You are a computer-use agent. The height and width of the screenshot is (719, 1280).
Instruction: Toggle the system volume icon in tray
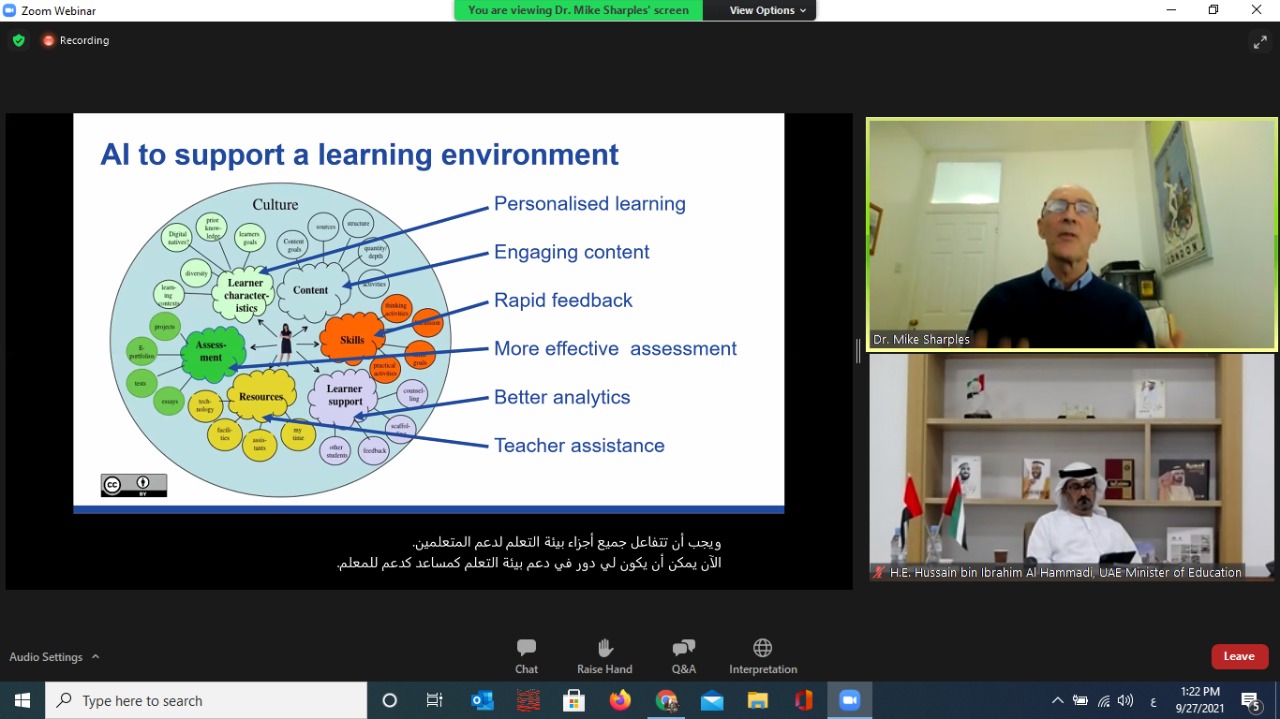point(1126,700)
